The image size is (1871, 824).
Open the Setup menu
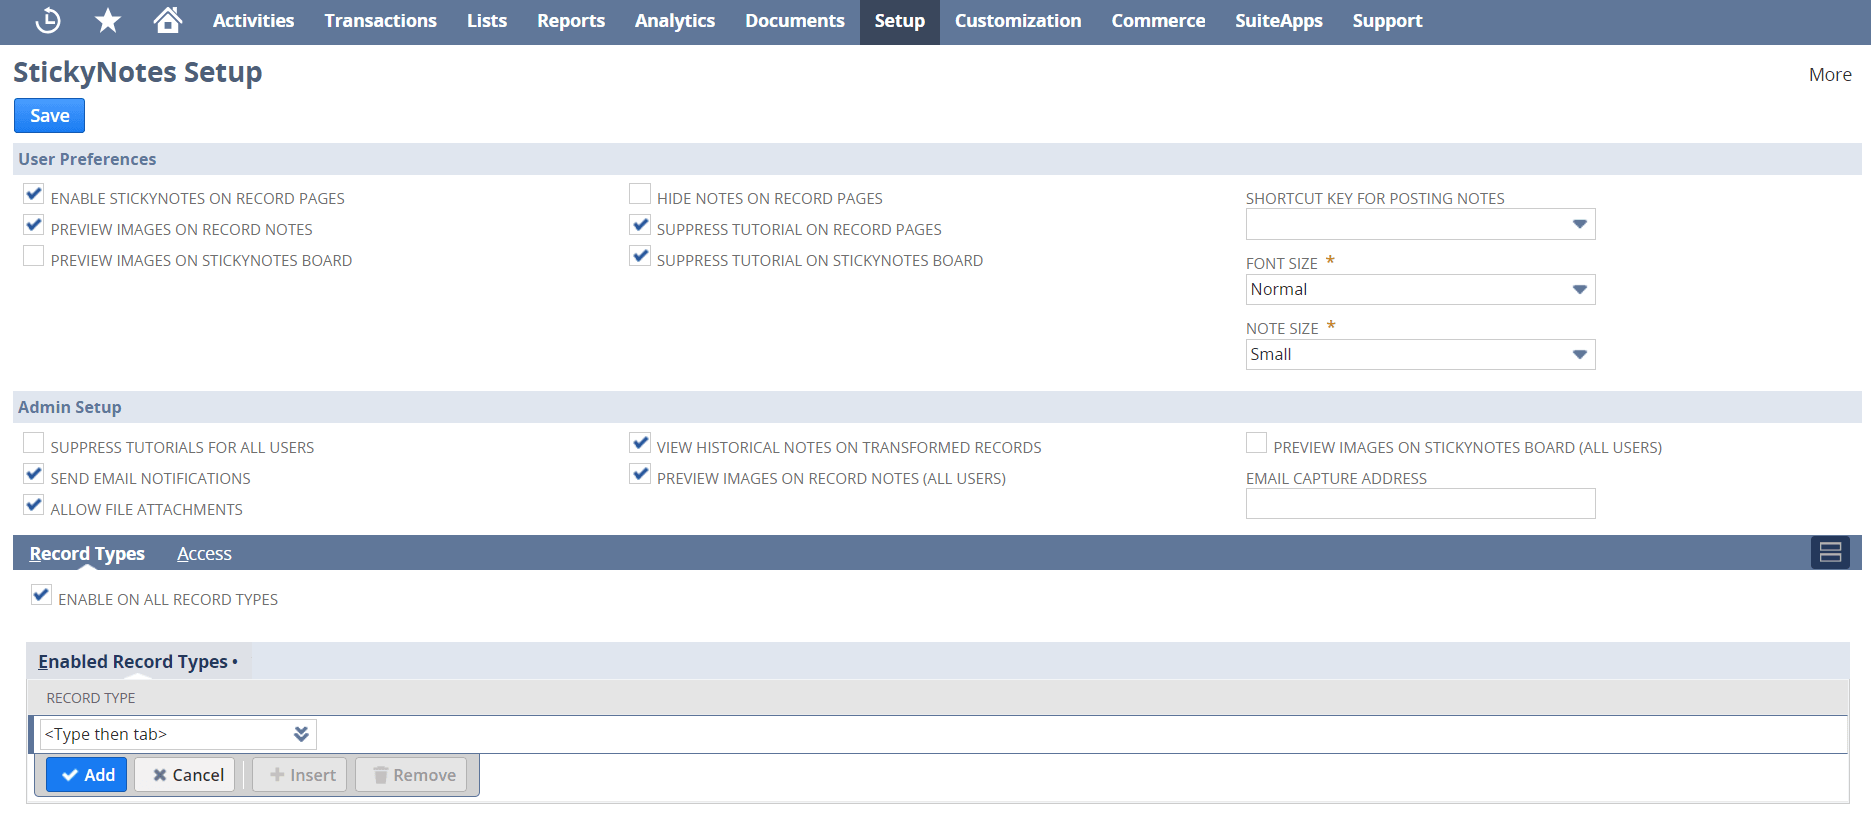click(x=900, y=21)
